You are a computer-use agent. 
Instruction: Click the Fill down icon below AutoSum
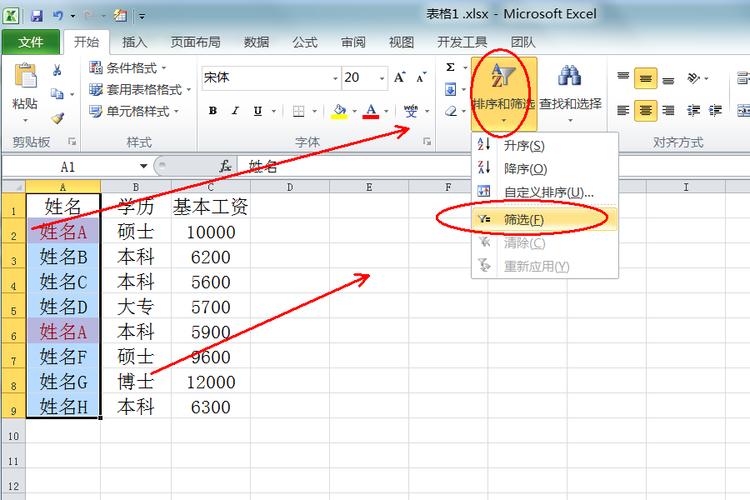pyautogui.click(x=450, y=89)
